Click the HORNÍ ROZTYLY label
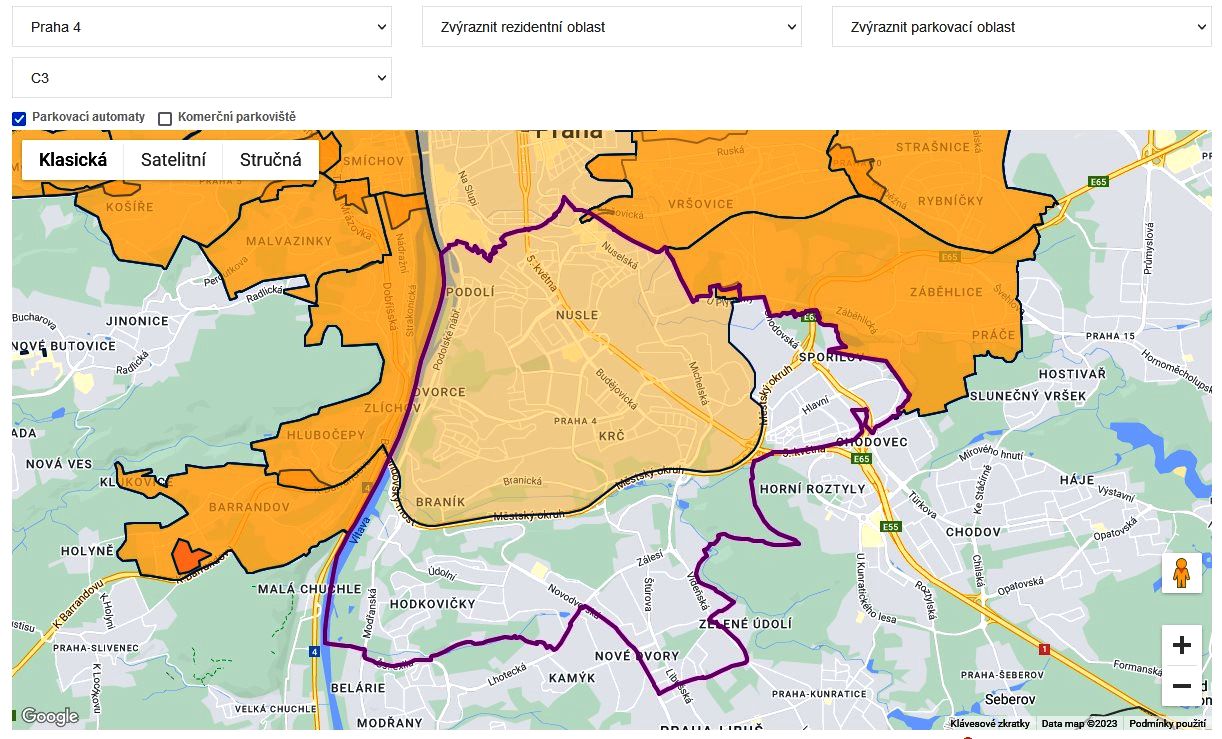The height and width of the screenshot is (739, 1222). [812, 489]
